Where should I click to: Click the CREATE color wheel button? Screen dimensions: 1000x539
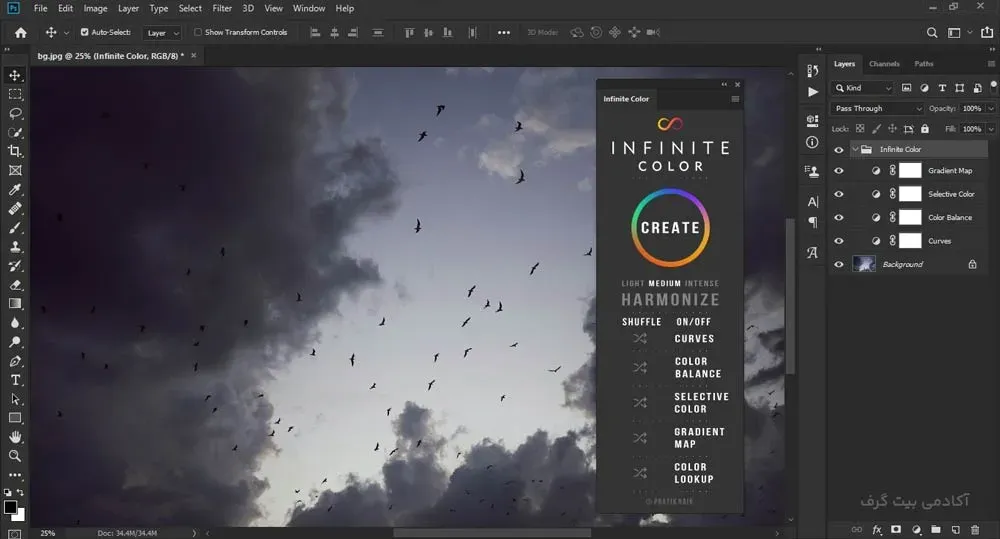[670, 228]
